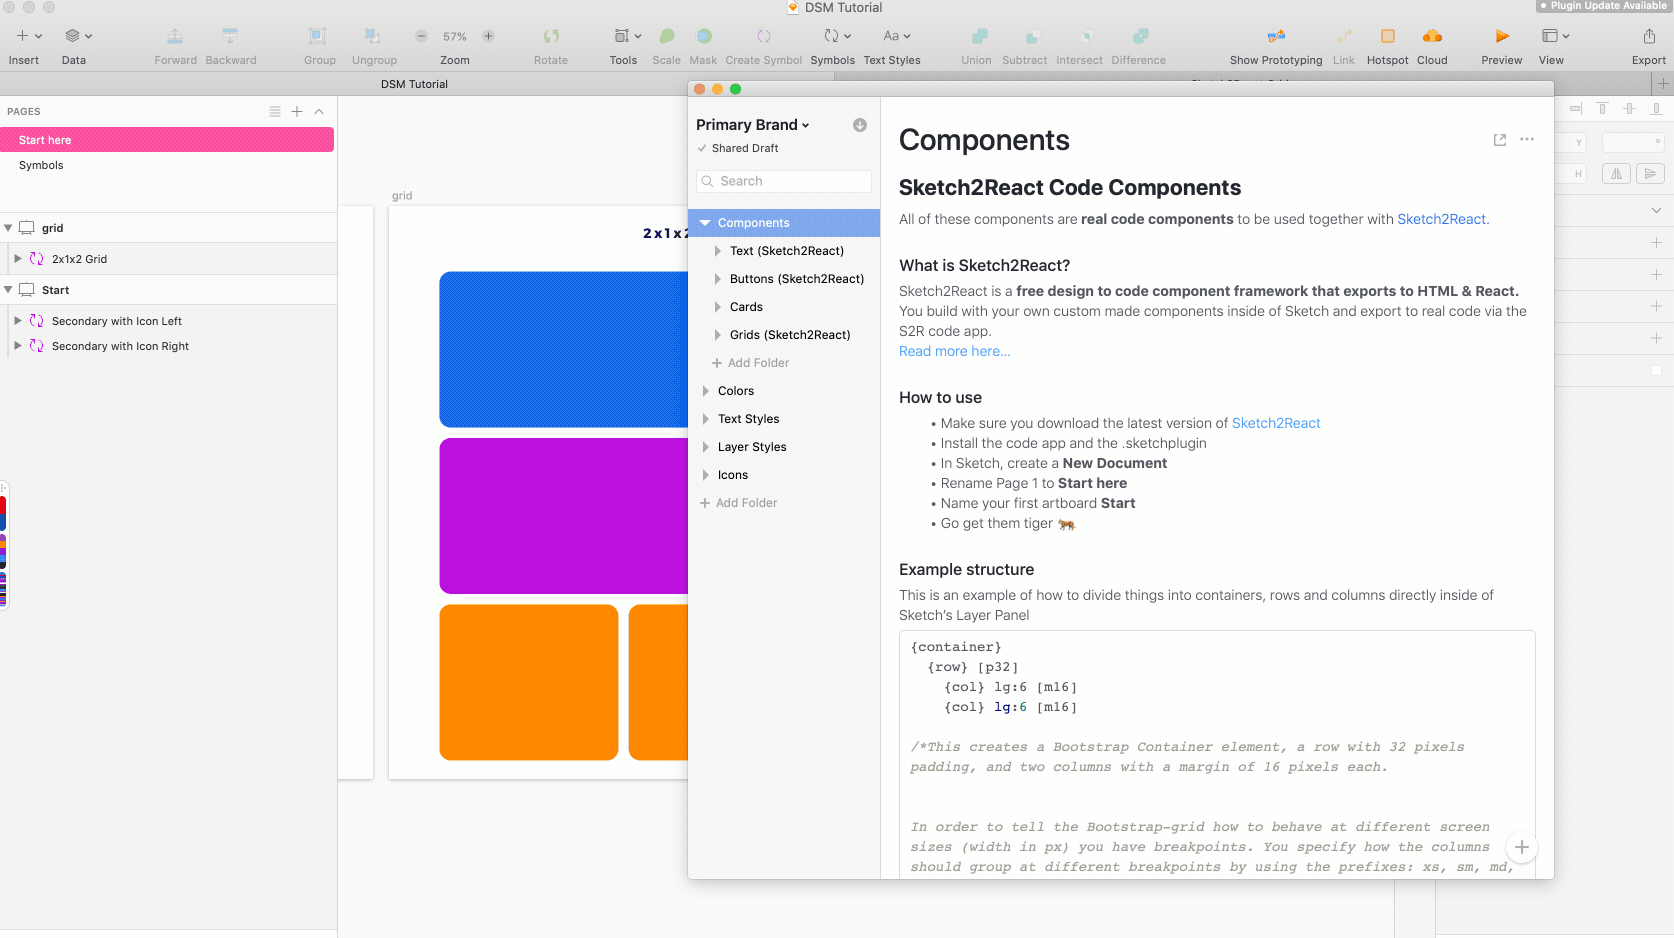Add a Hotspot from the toolbar

pos(1388,36)
